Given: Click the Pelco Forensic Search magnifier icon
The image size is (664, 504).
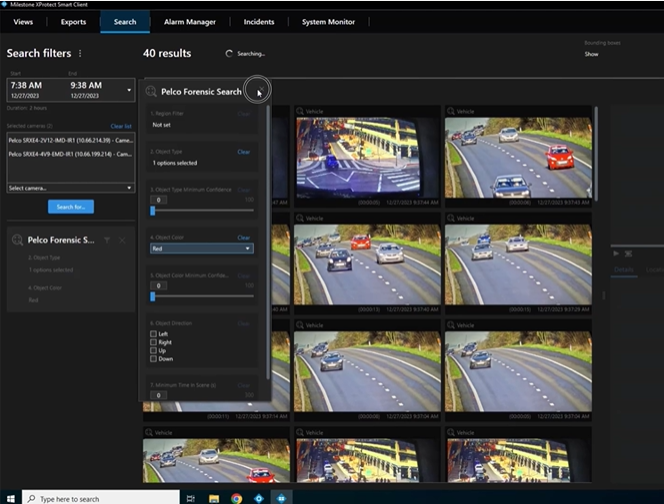Looking at the screenshot, I should 151,92.
